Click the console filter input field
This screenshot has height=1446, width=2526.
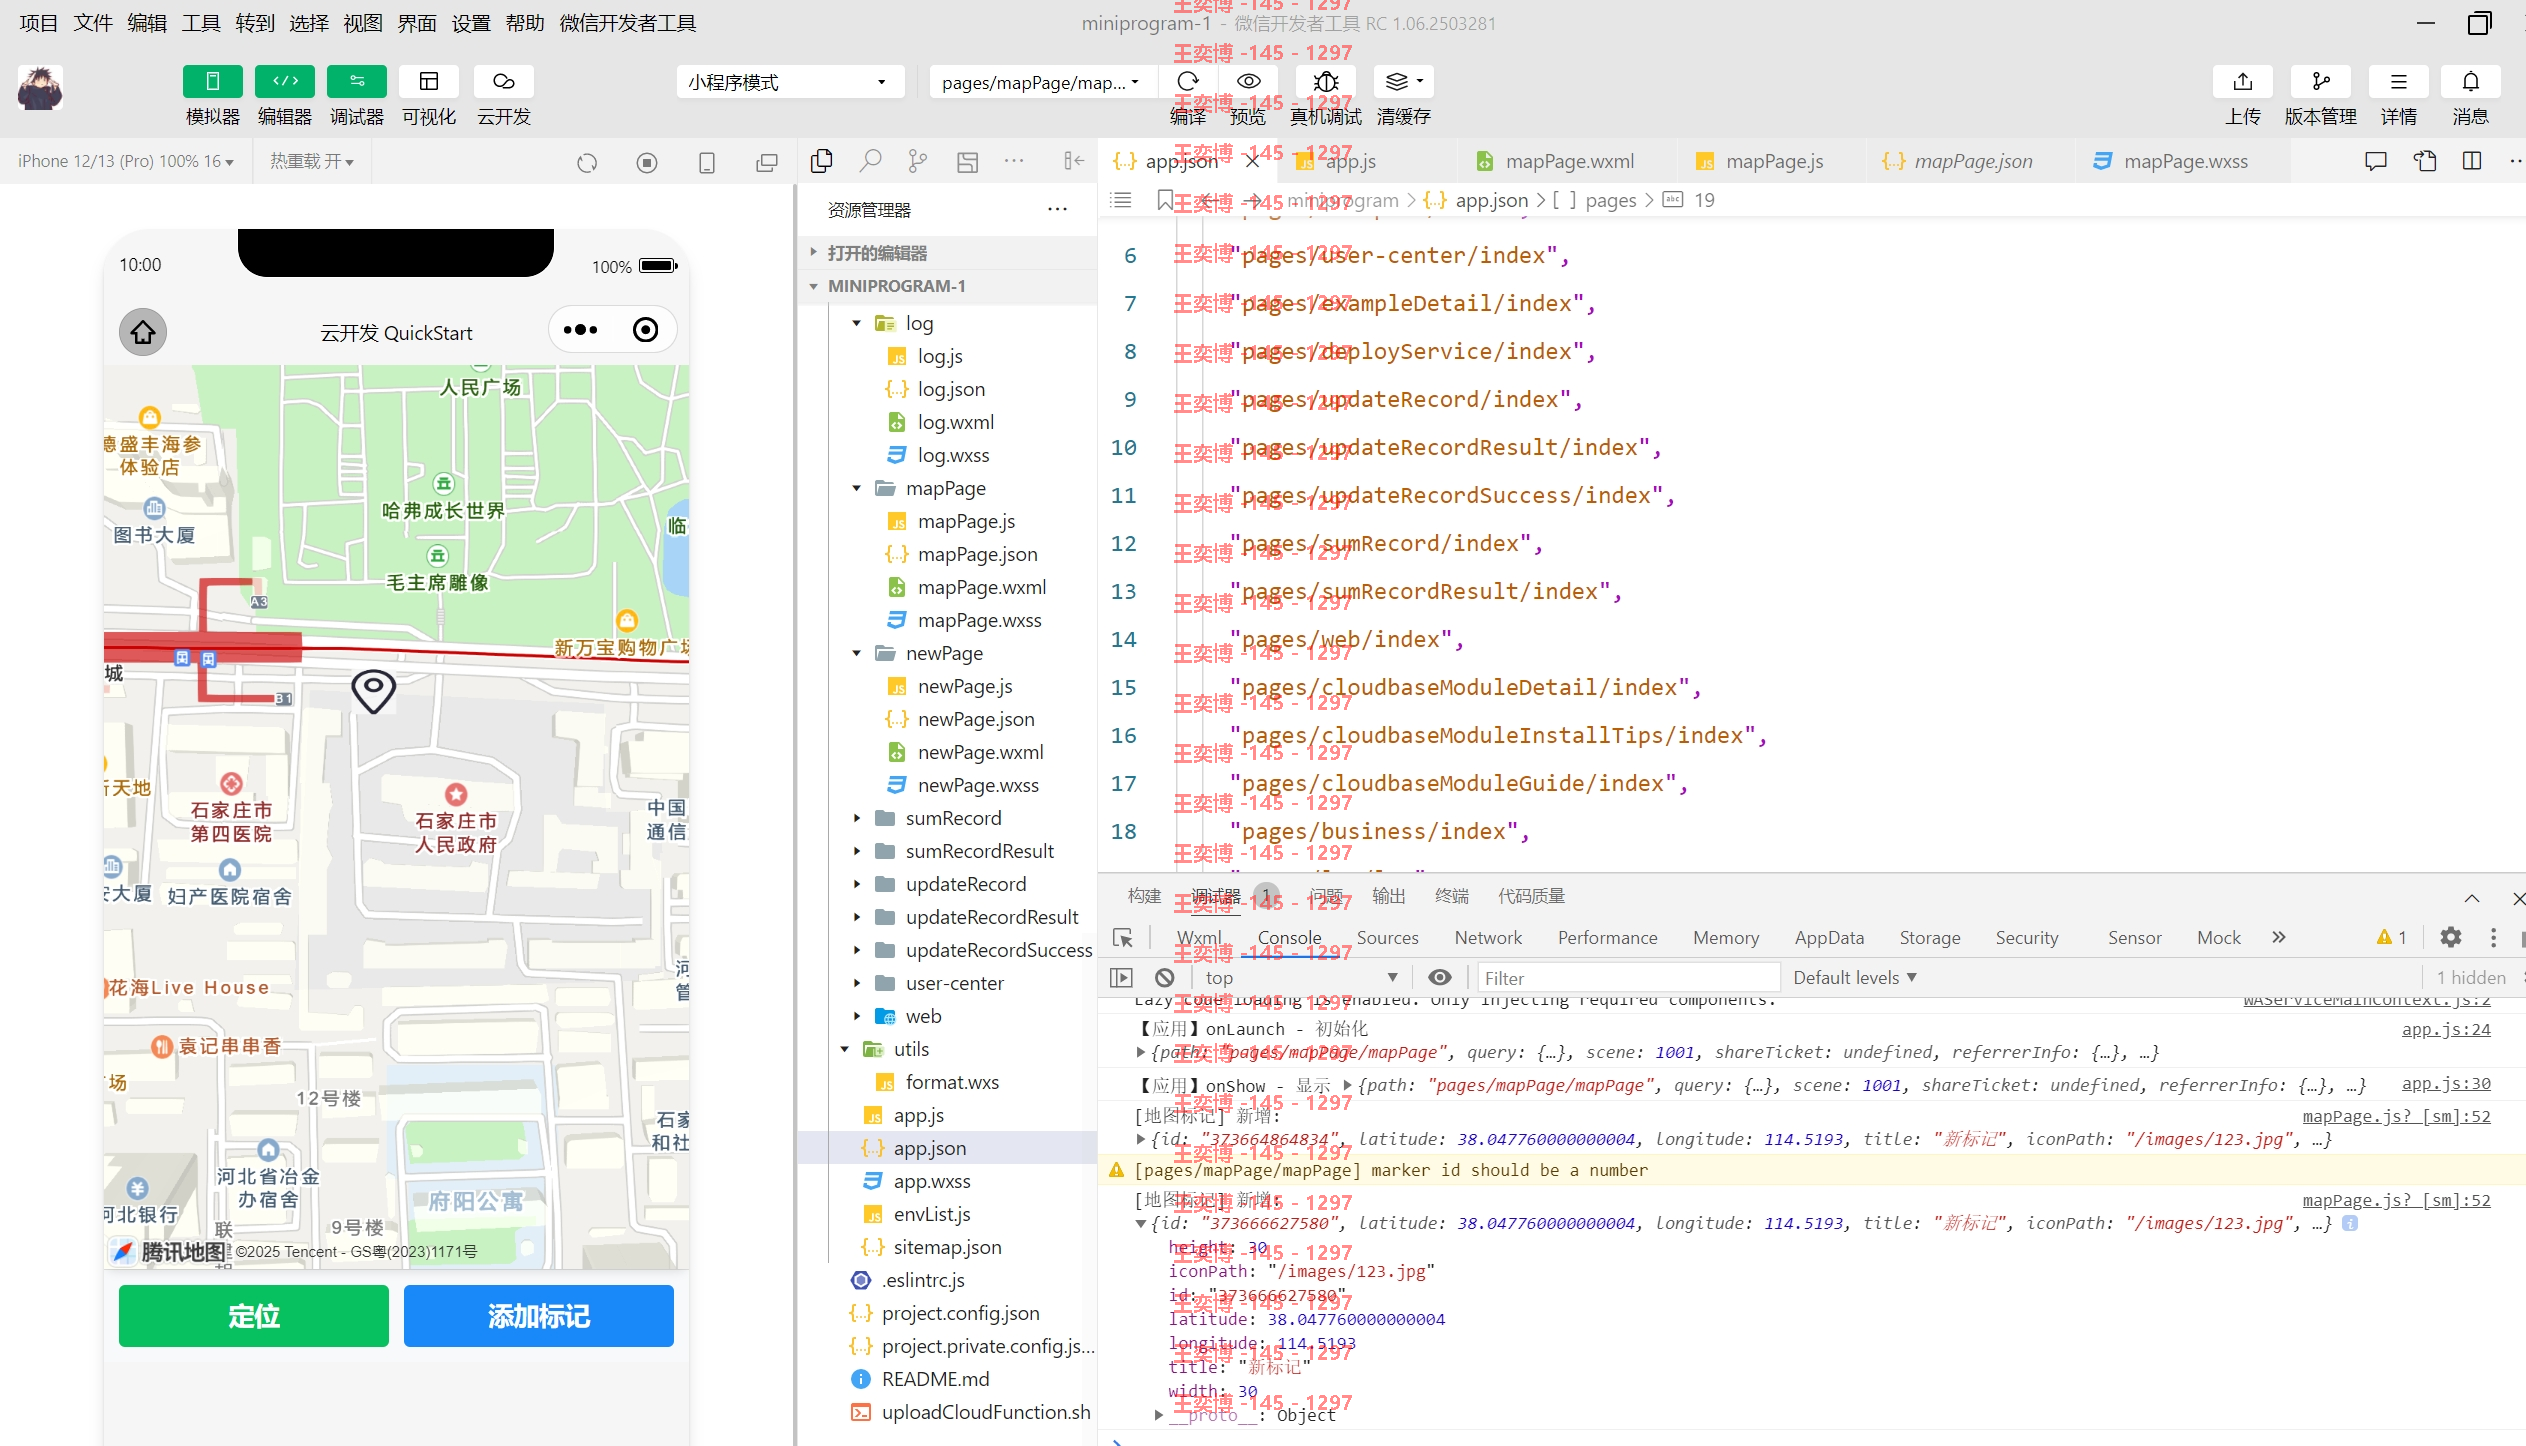1628,978
